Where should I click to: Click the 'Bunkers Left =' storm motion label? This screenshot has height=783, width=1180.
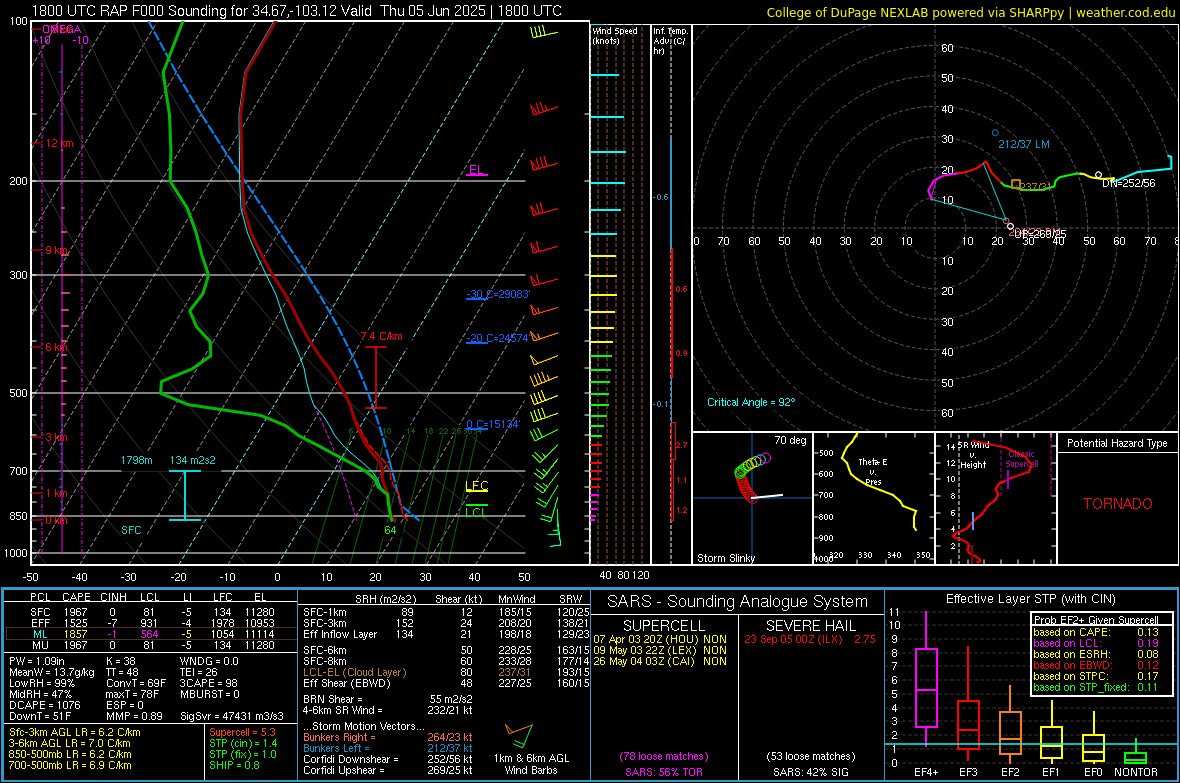(x=336, y=748)
